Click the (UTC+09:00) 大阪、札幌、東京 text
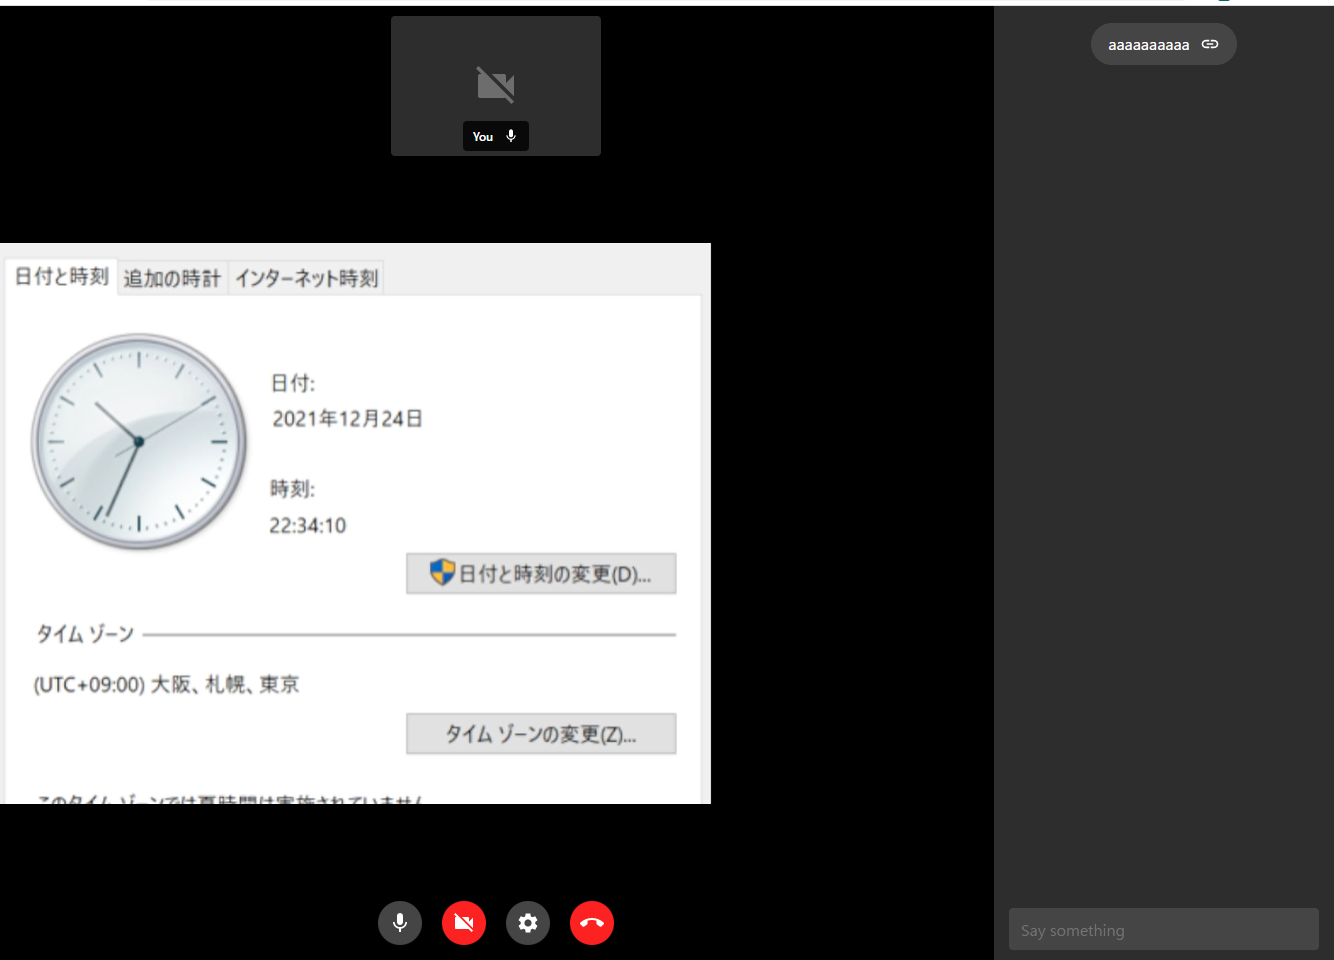This screenshot has height=960, width=1334. tap(167, 685)
